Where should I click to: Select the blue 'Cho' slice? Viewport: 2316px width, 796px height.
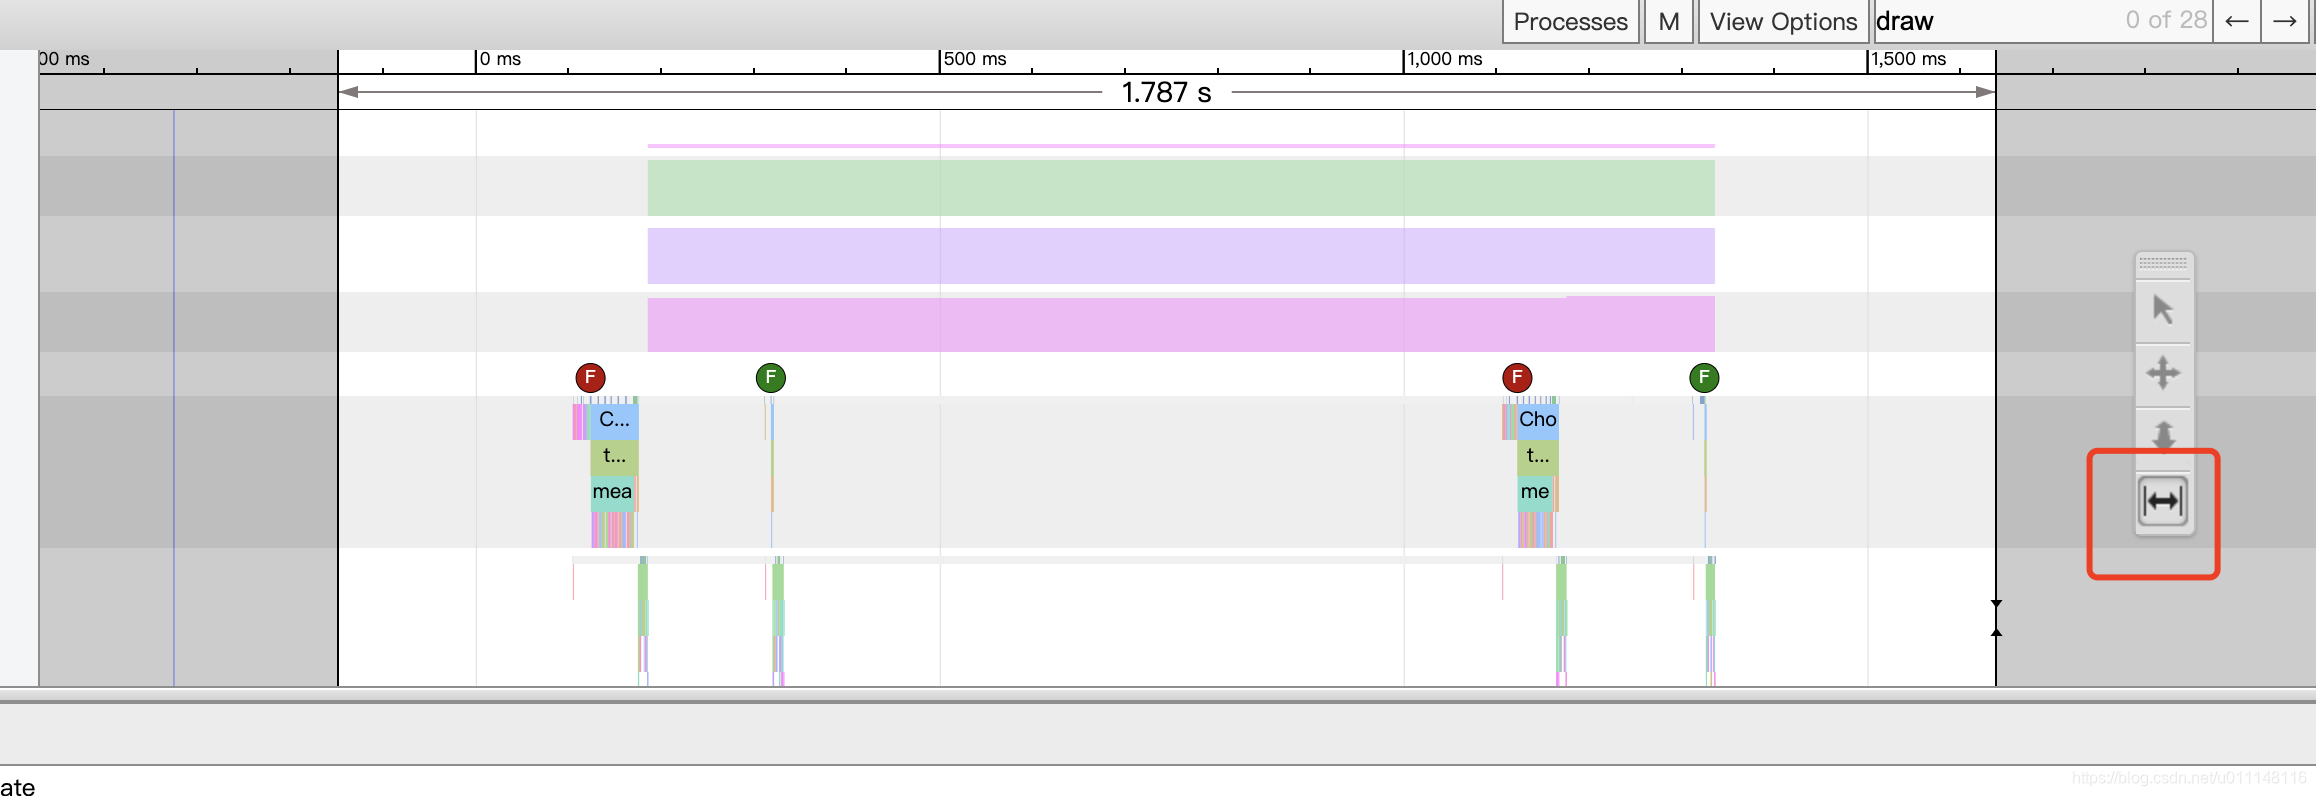coord(1538,420)
